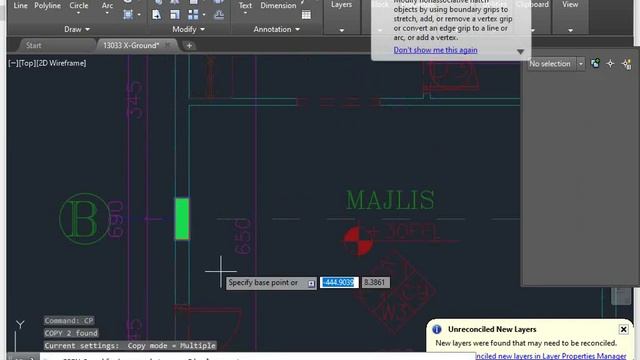Open the unreconciled layers link in Layer Properties Manager
640x360 pixels.
pyautogui.click(x=551, y=356)
